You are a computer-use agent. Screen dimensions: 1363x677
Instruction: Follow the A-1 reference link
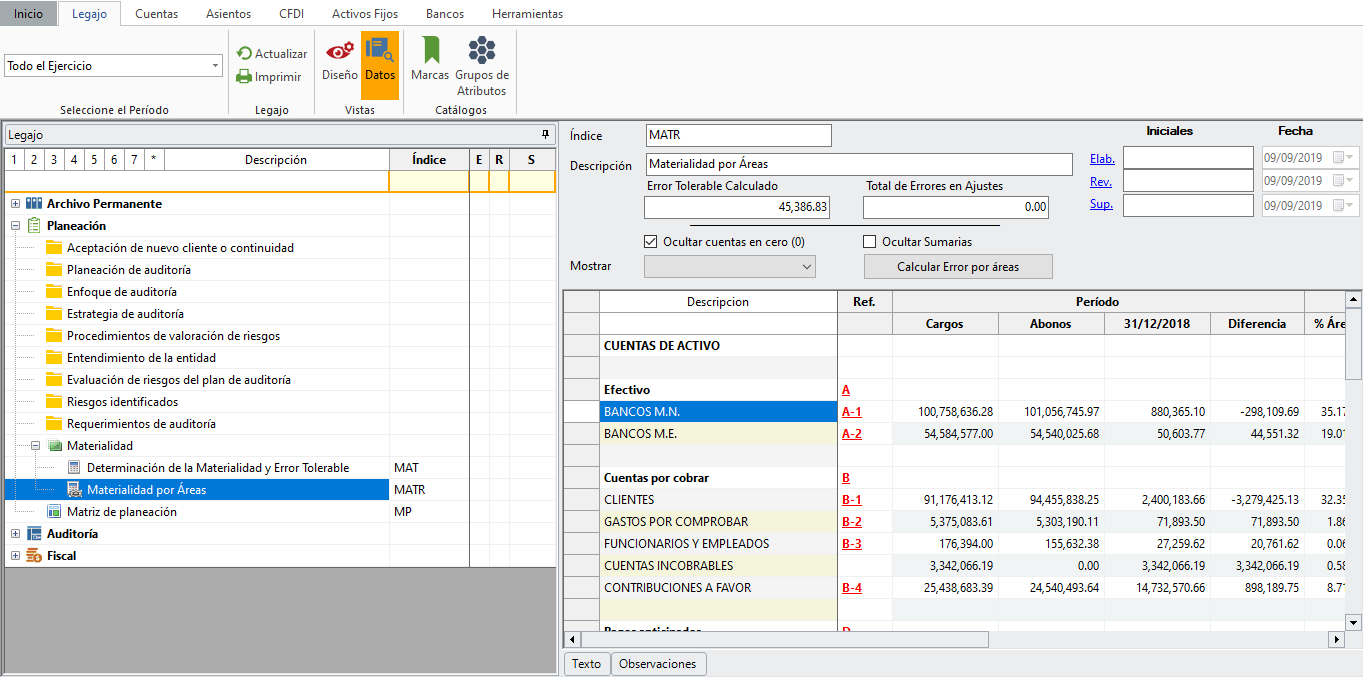pos(851,412)
